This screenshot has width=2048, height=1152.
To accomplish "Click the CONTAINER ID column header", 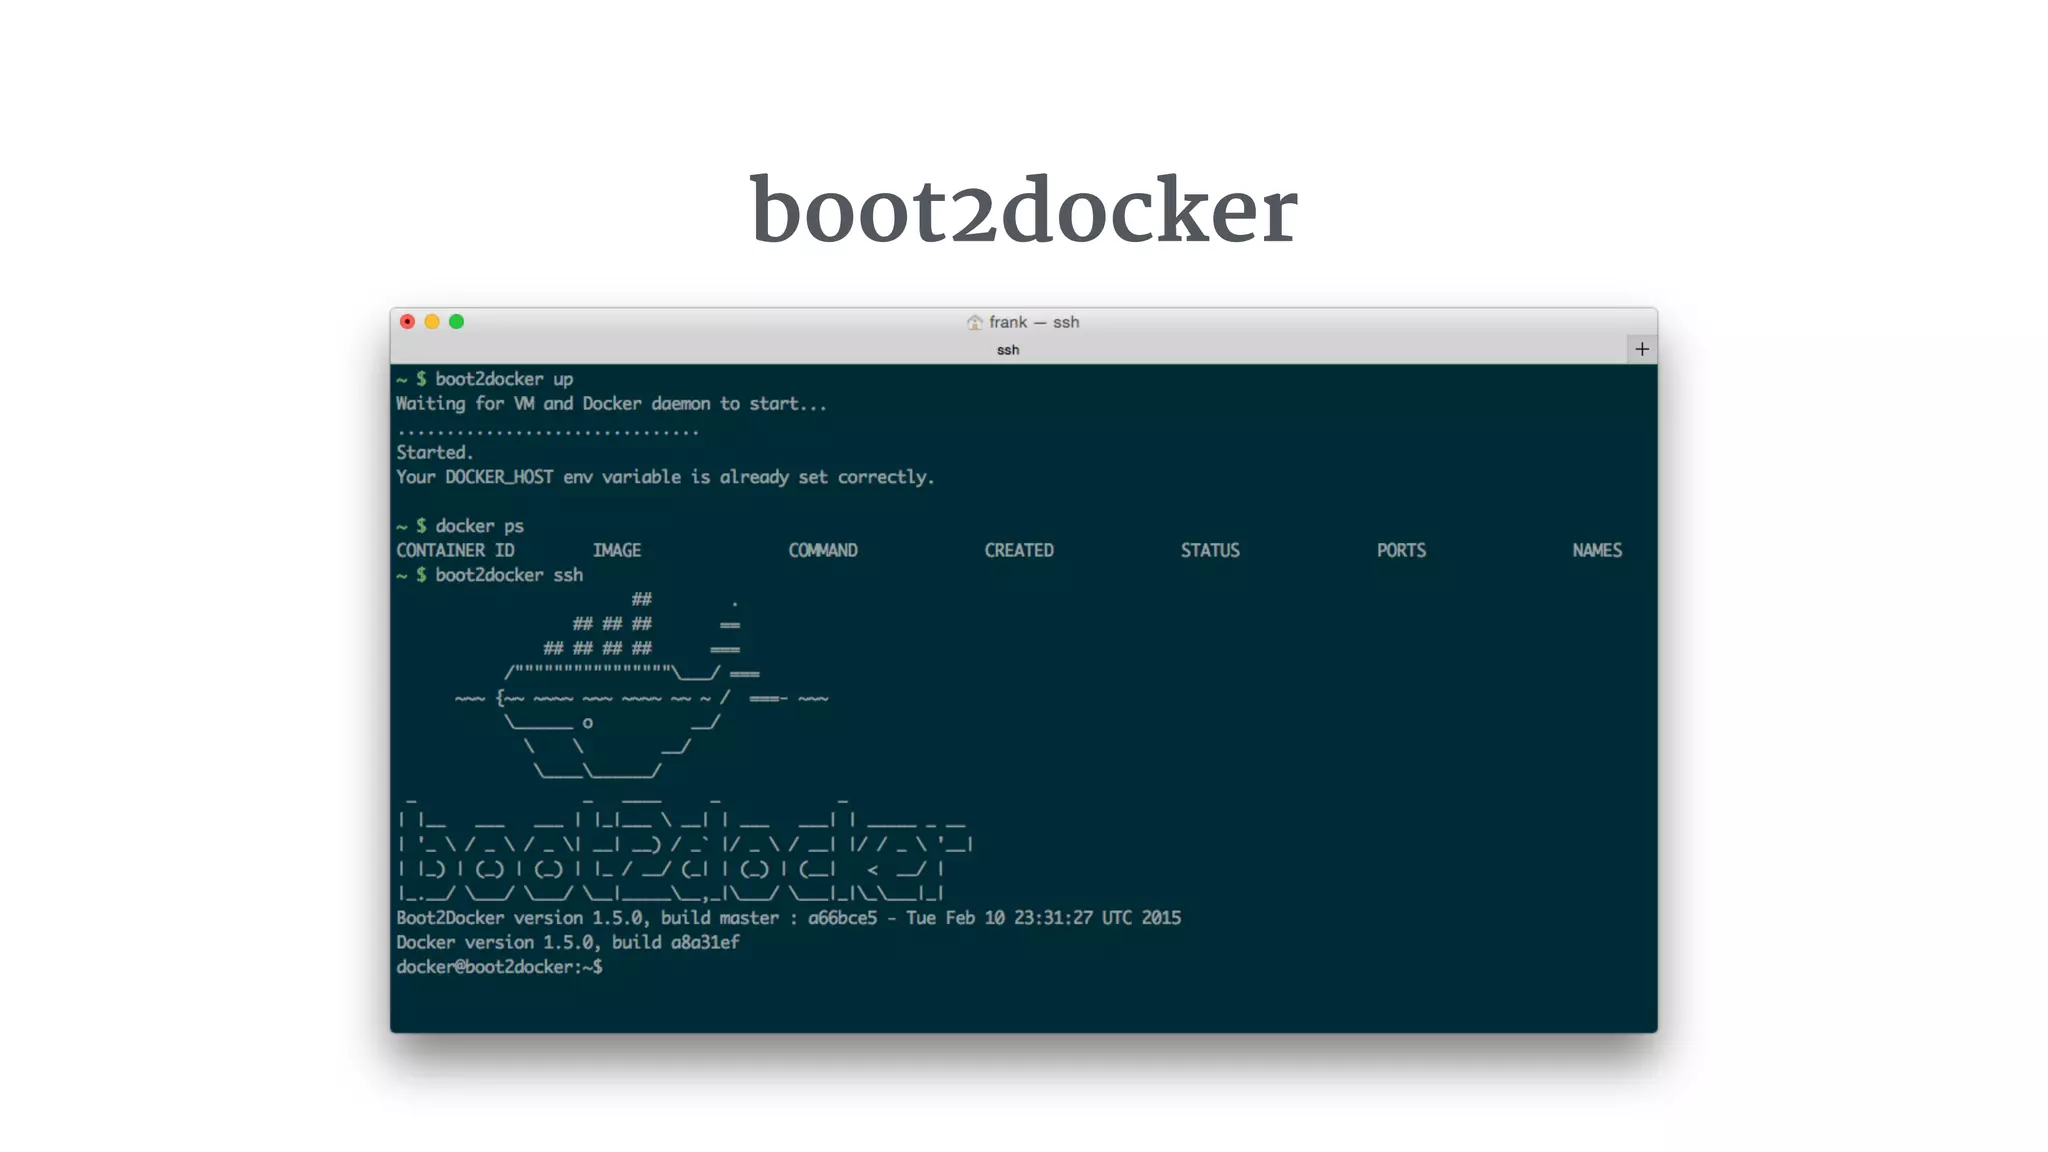I will coord(455,550).
